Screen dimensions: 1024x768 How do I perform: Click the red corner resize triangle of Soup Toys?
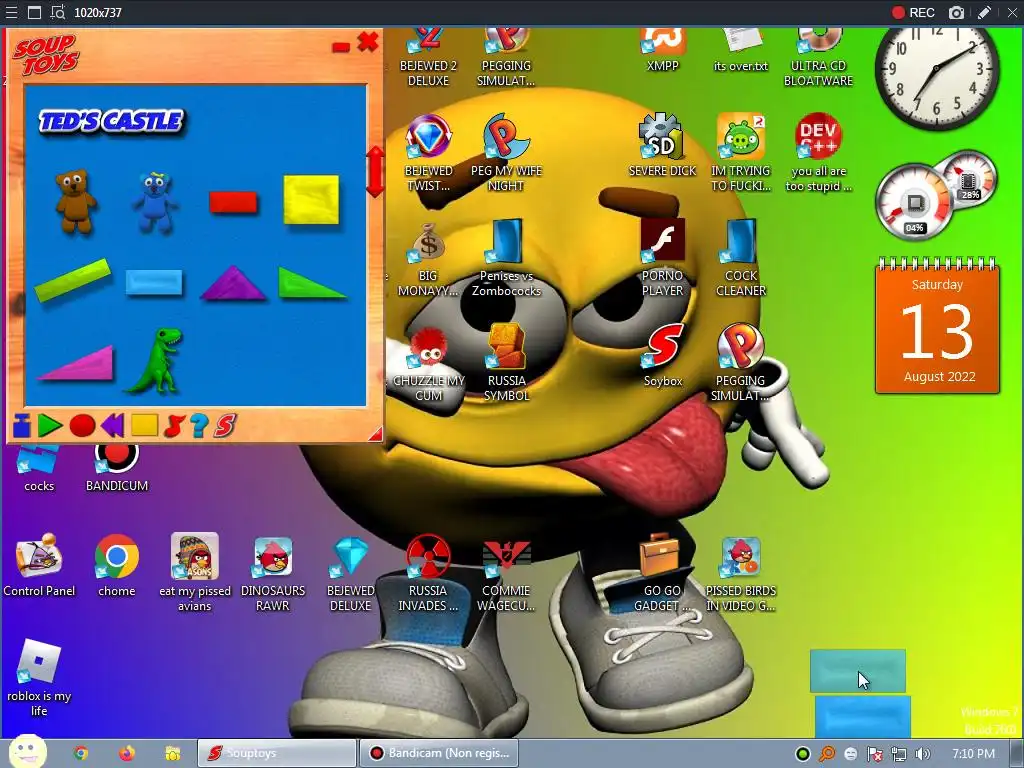tap(375, 434)
